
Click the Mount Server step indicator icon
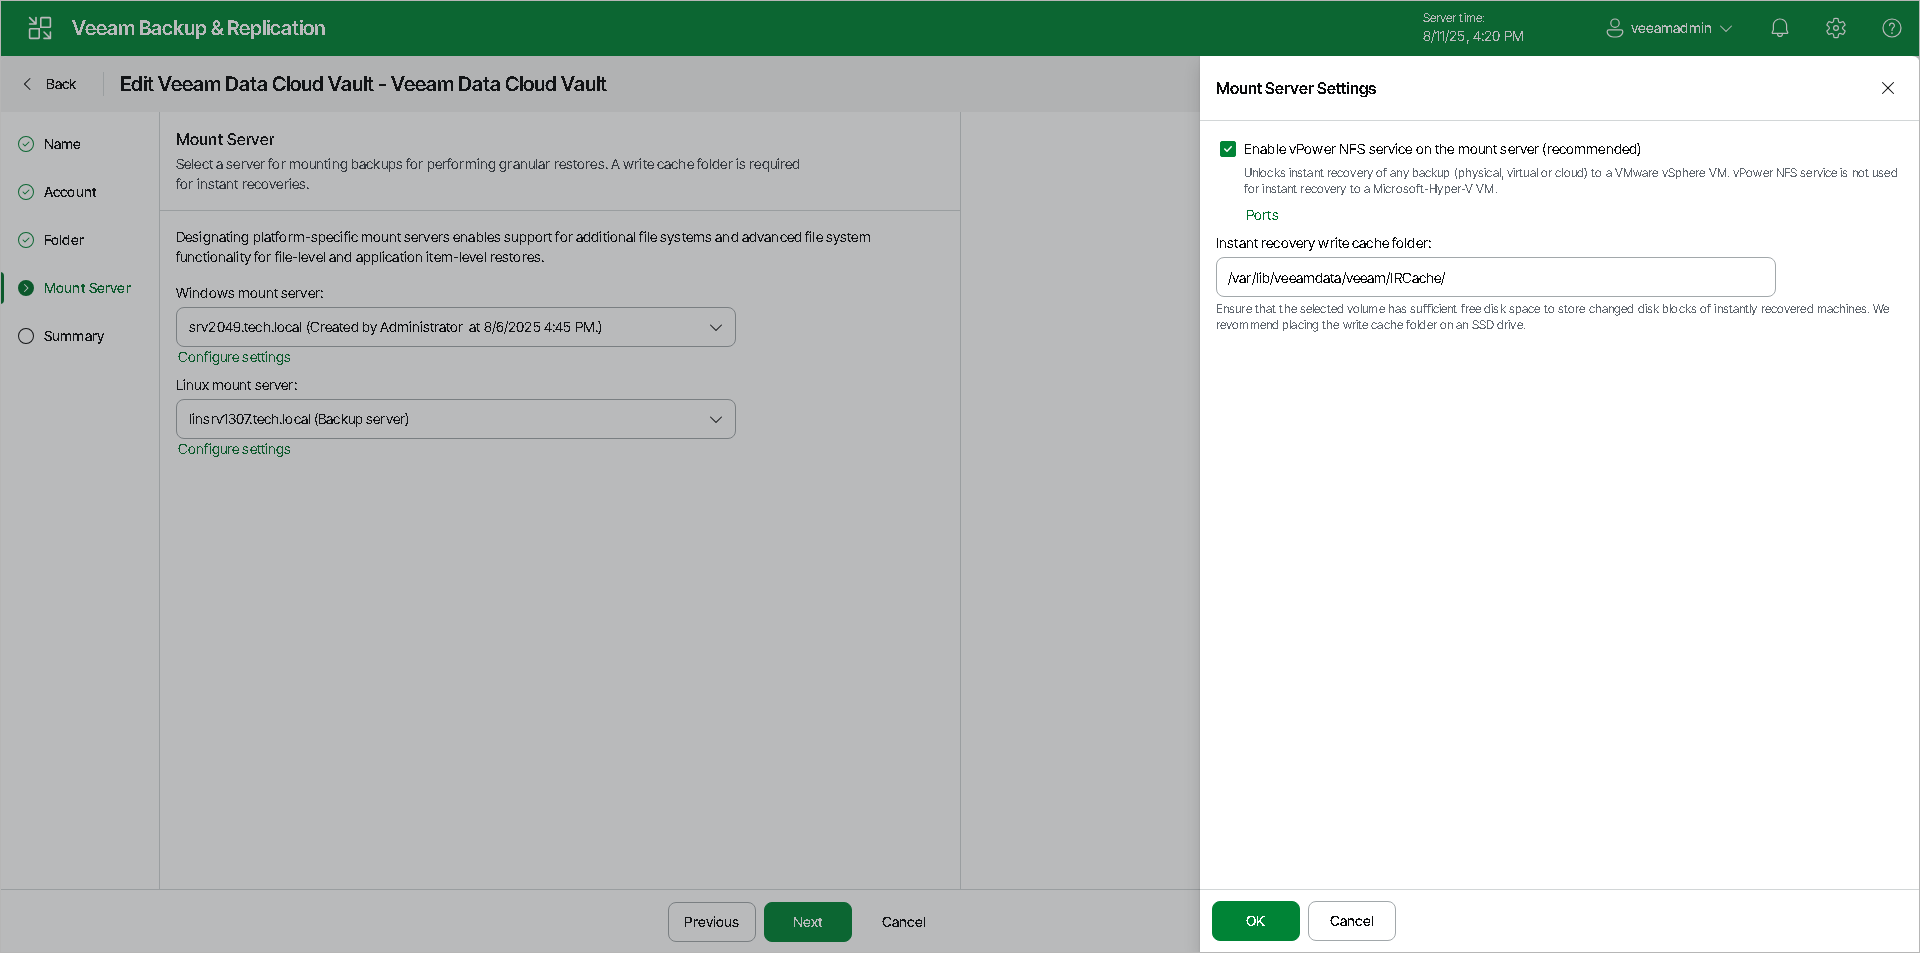coord(26,288)
